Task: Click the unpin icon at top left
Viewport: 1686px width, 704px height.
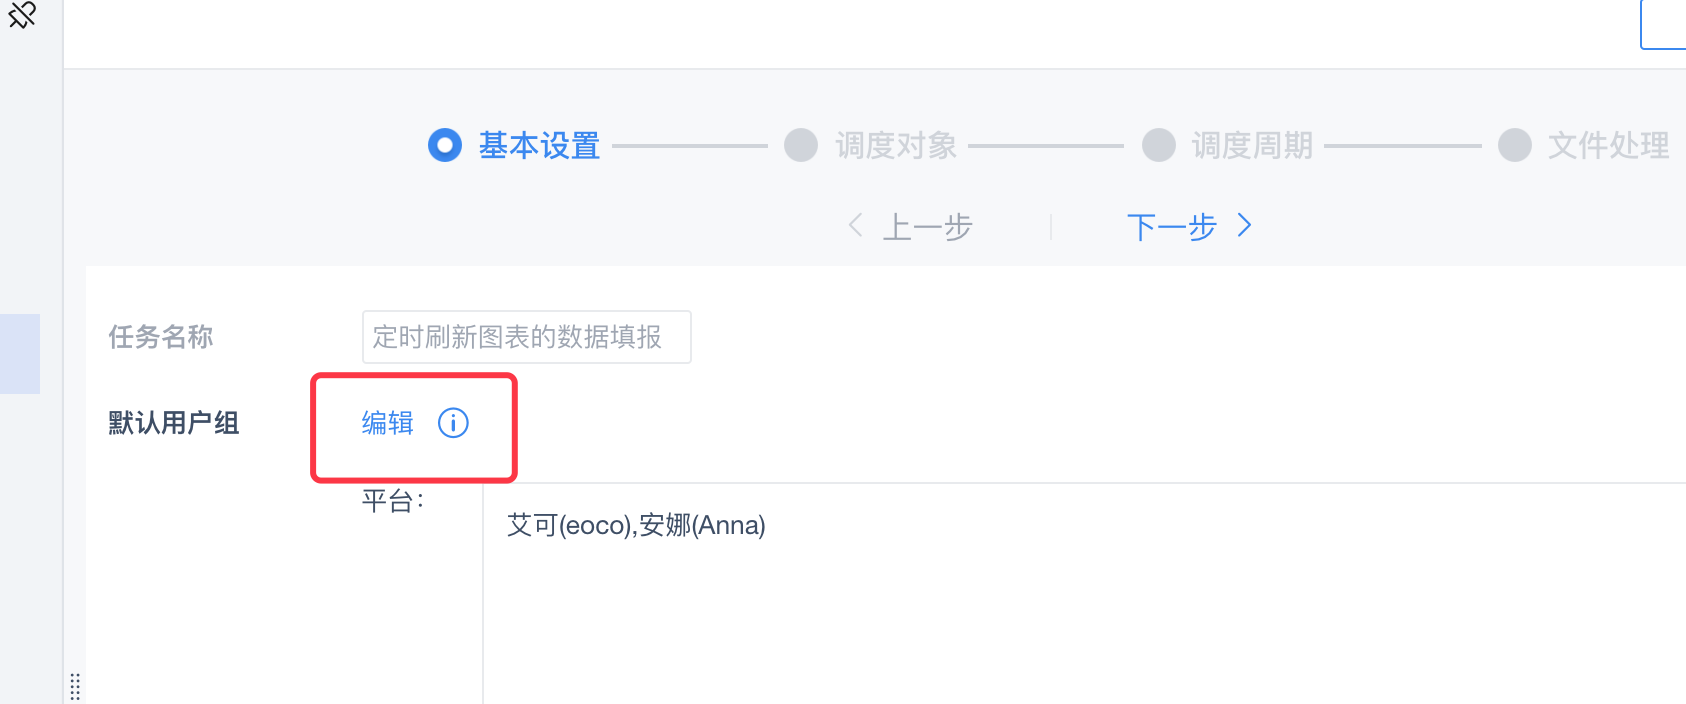Action: [22, 15]
